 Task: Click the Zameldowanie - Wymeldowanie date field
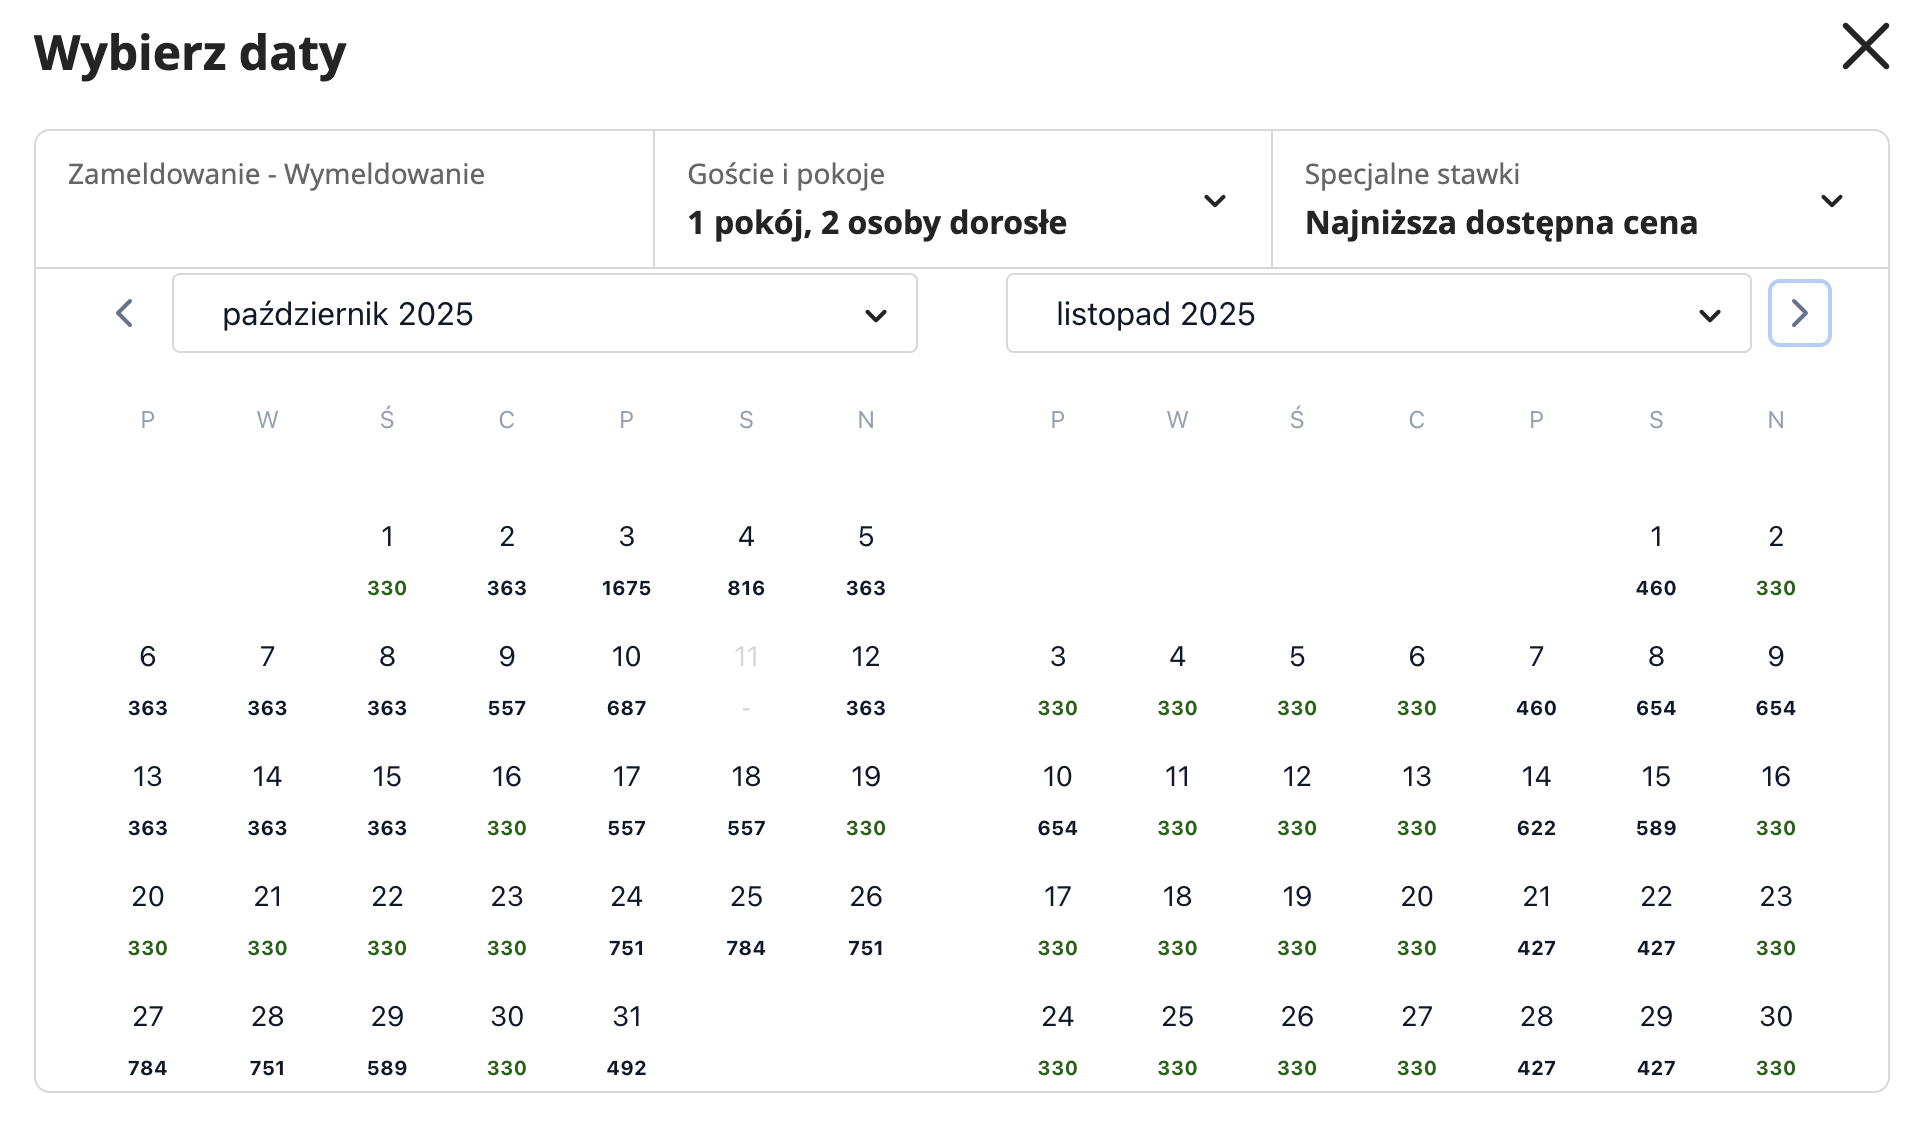coord(344,200)
